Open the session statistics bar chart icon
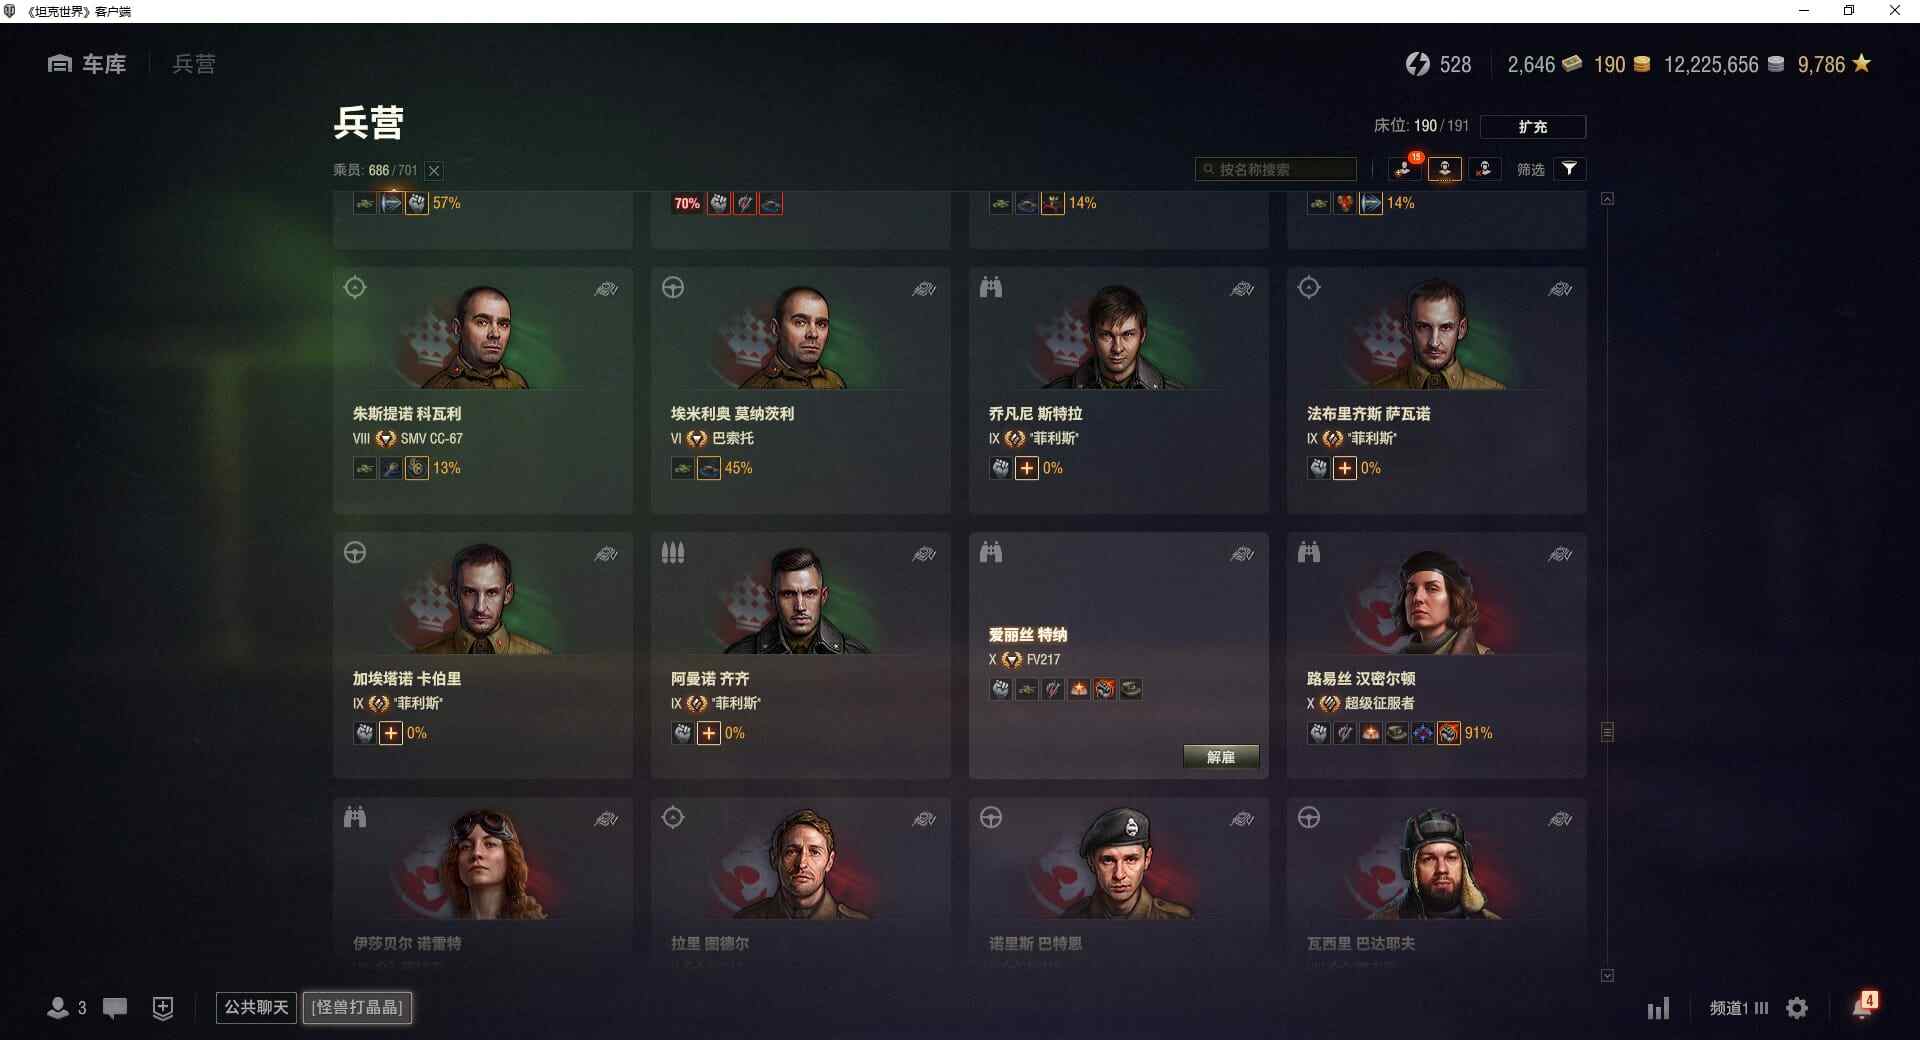This screenshot has width=1920, height=1040. (x=1658, y=1008)
